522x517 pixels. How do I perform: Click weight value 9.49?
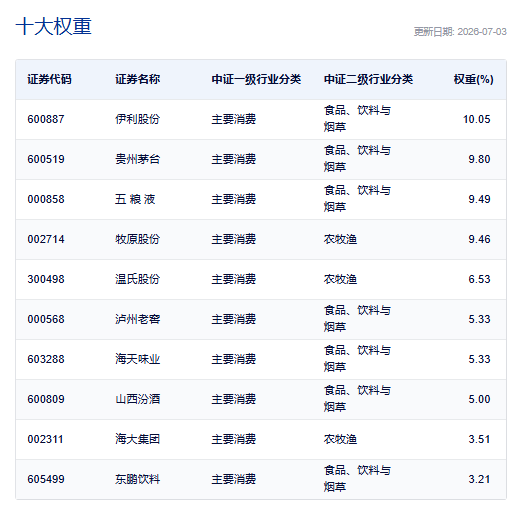pyautogui.click(x=479, y=199)
